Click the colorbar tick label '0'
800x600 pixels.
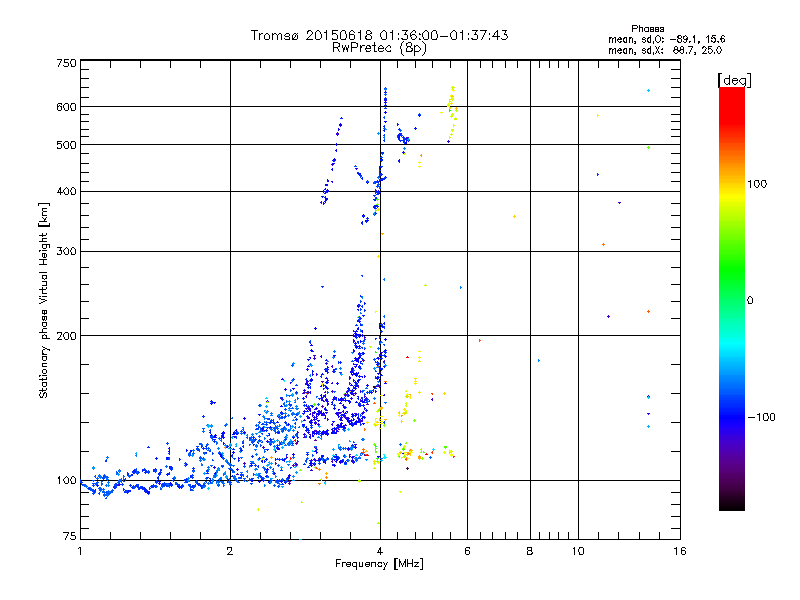[x=750, y=300]
